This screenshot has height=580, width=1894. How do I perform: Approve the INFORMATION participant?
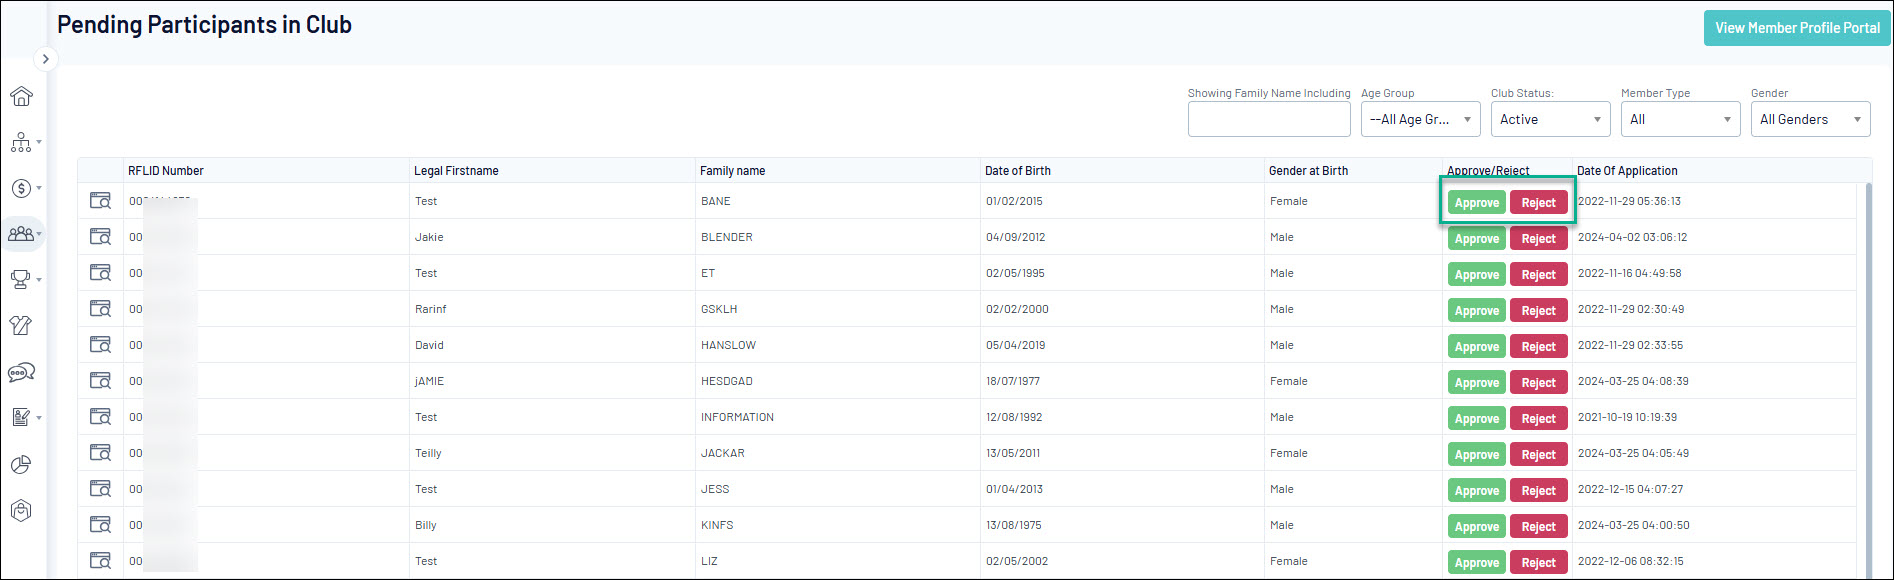(1477, 418)
